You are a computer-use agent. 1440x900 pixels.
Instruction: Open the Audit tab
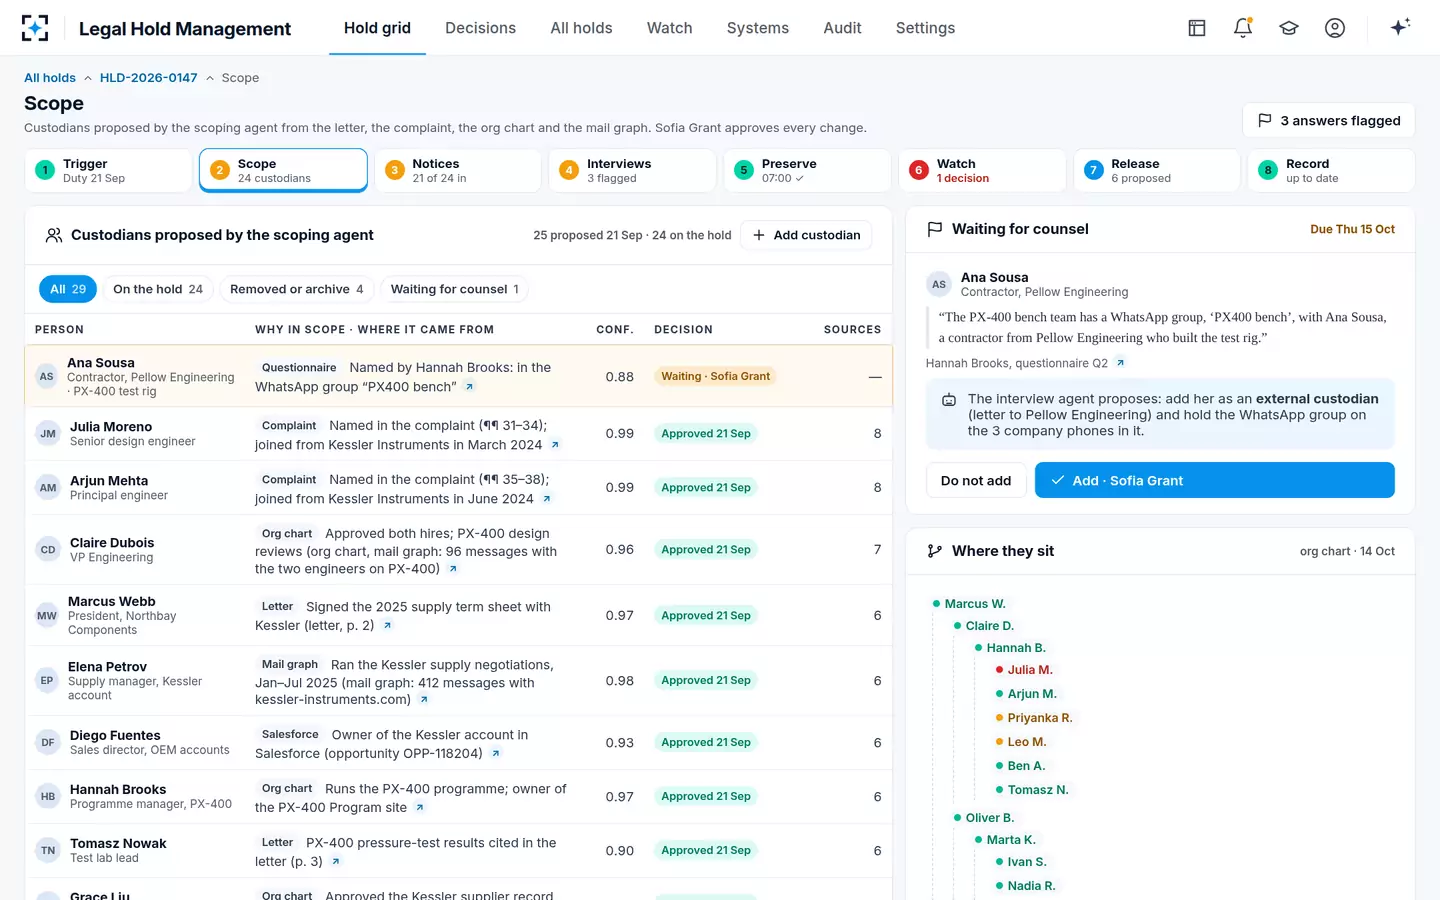(x=842, y=28)
